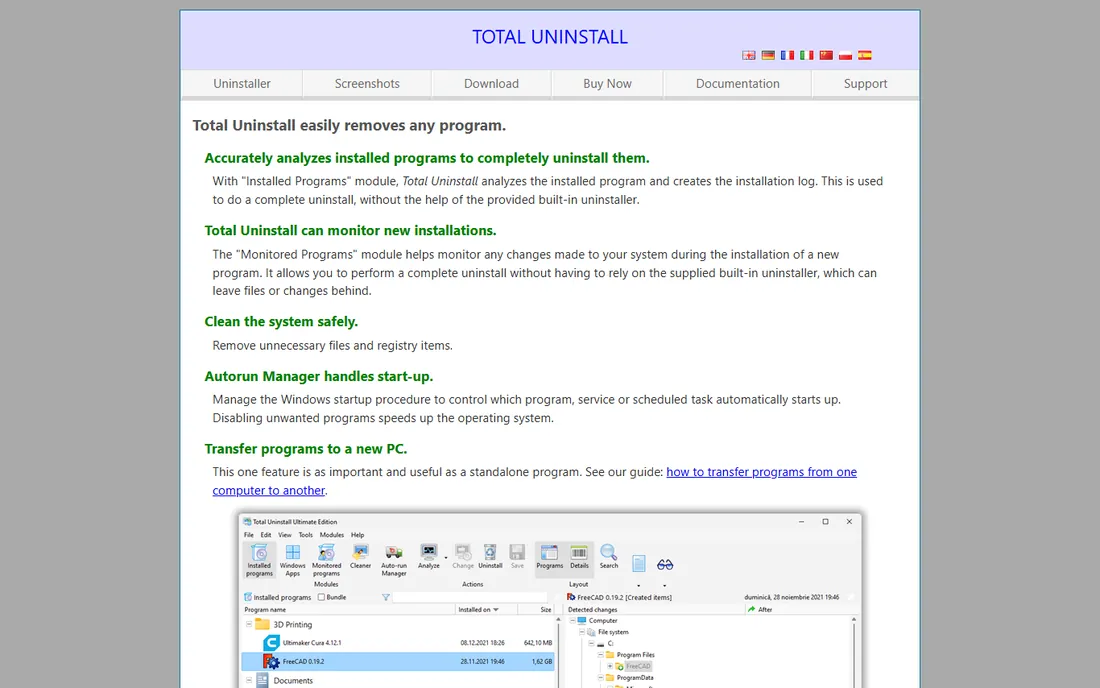
Task: Click the Cleaner icon in app screenshot
Action: click(x=360, y=556)
